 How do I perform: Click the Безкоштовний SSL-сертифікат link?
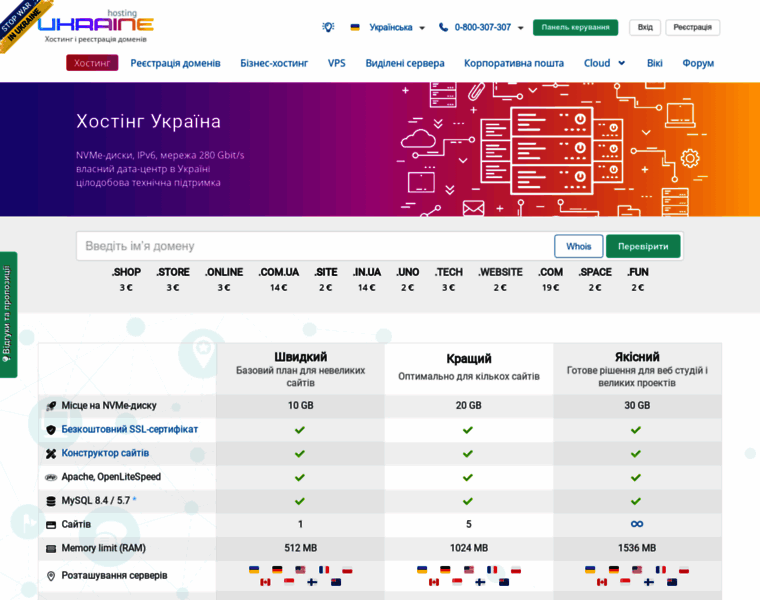130,430
